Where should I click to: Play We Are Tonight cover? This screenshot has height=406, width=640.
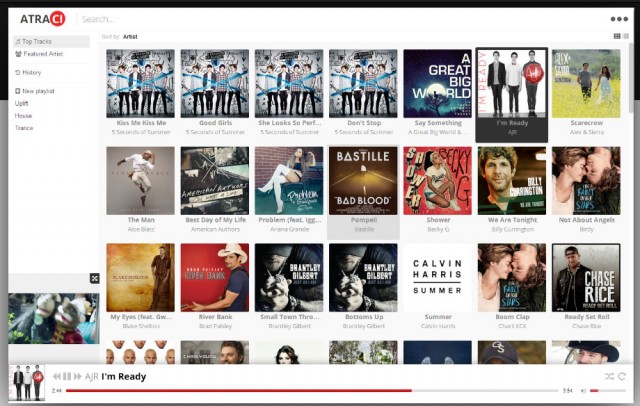click(512, 181)
